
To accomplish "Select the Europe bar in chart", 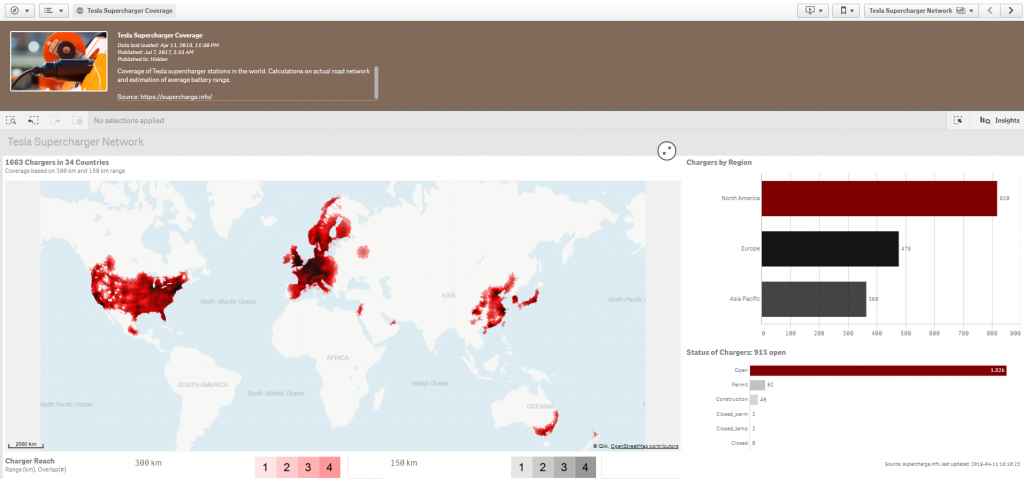I will click(830, 248).
